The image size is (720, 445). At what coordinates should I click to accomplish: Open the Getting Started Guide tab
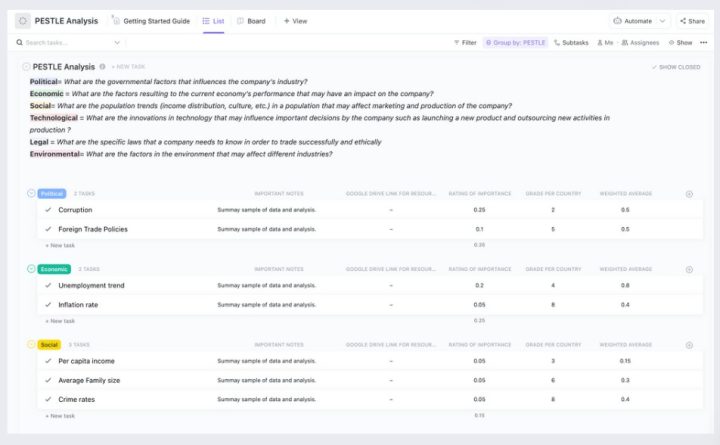coord(151,20)
